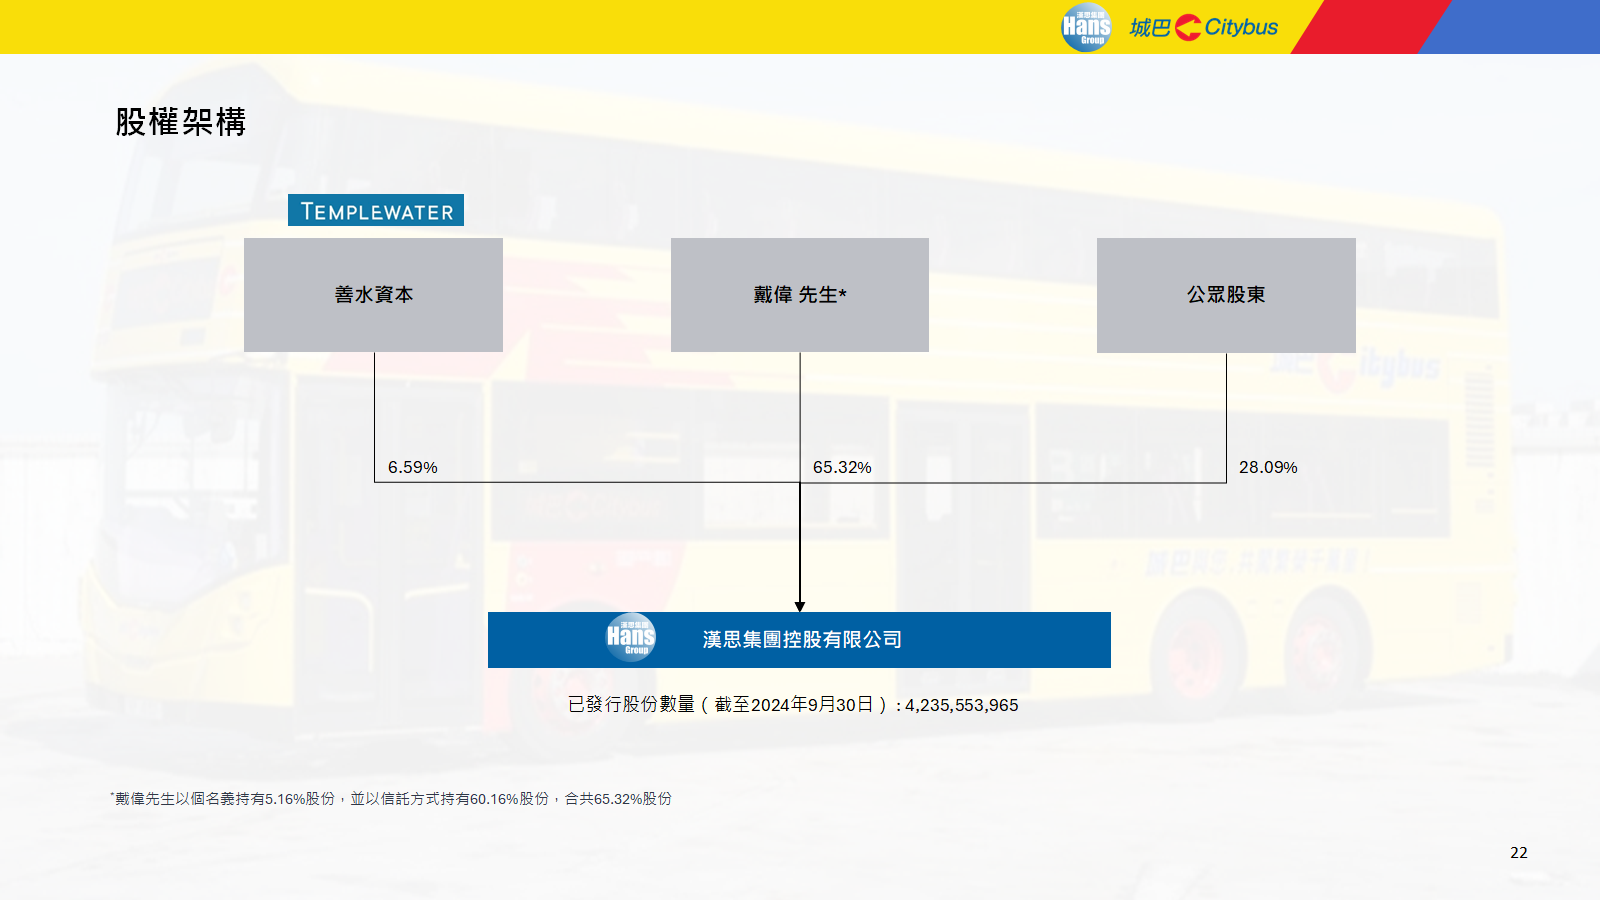Click the page number 22
The width and height of the screenshot is (1600, 900).
point(1519,852)
